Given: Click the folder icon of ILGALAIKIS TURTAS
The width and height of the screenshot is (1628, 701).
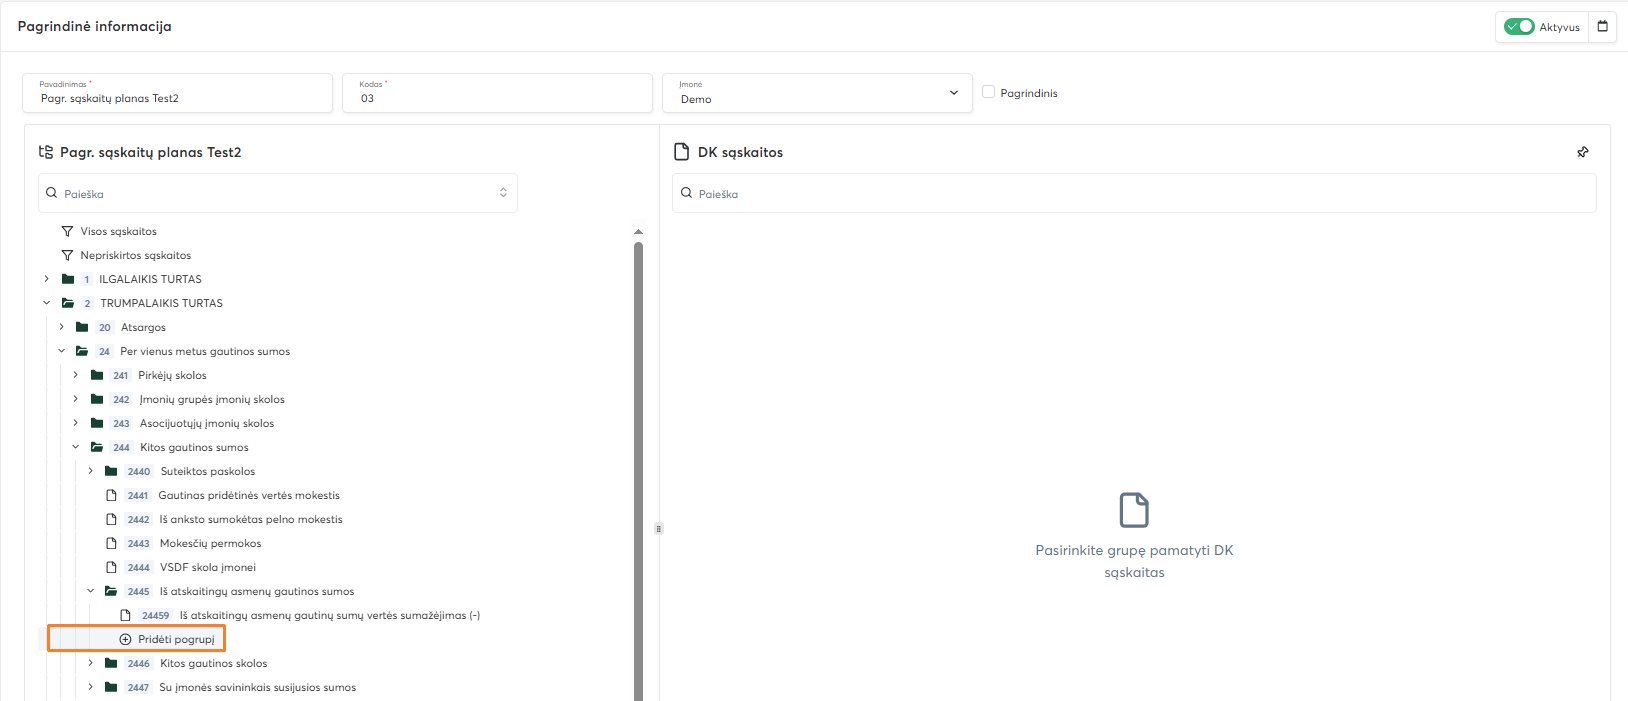Looking at the screenshot, I should click(x=68, y=279).
